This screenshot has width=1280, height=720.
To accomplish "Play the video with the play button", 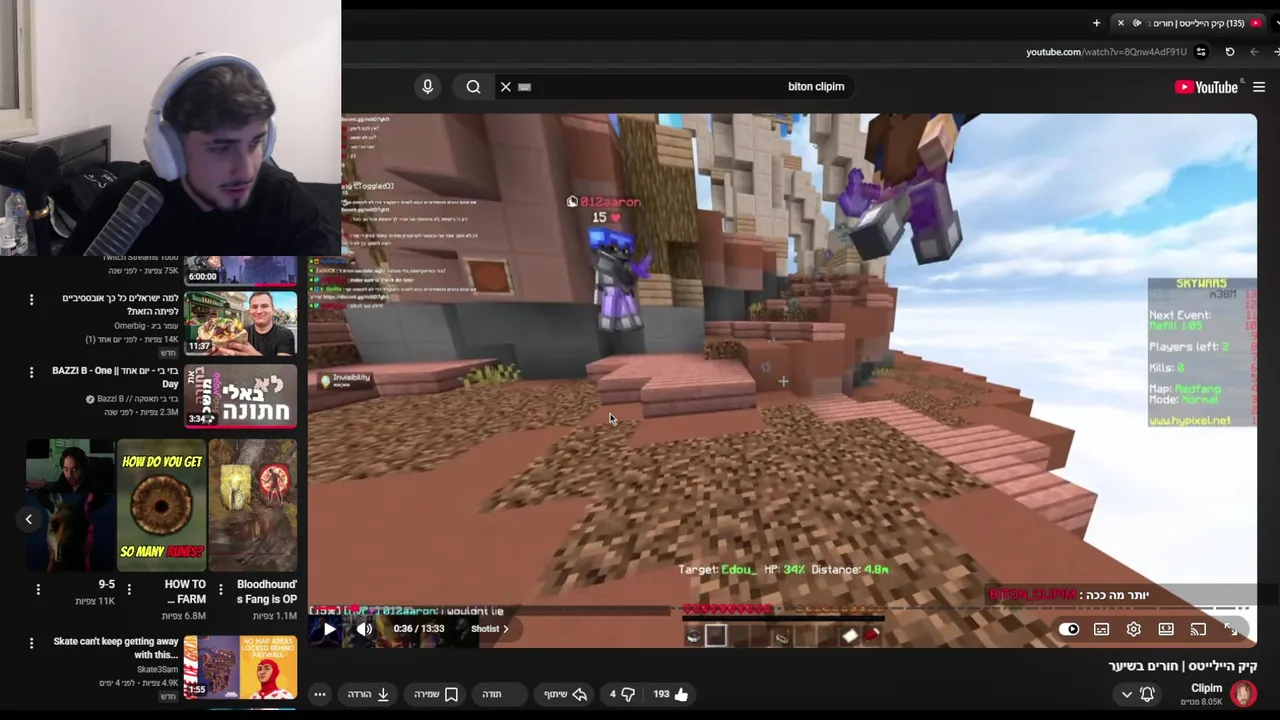I will tap(329, 629).
